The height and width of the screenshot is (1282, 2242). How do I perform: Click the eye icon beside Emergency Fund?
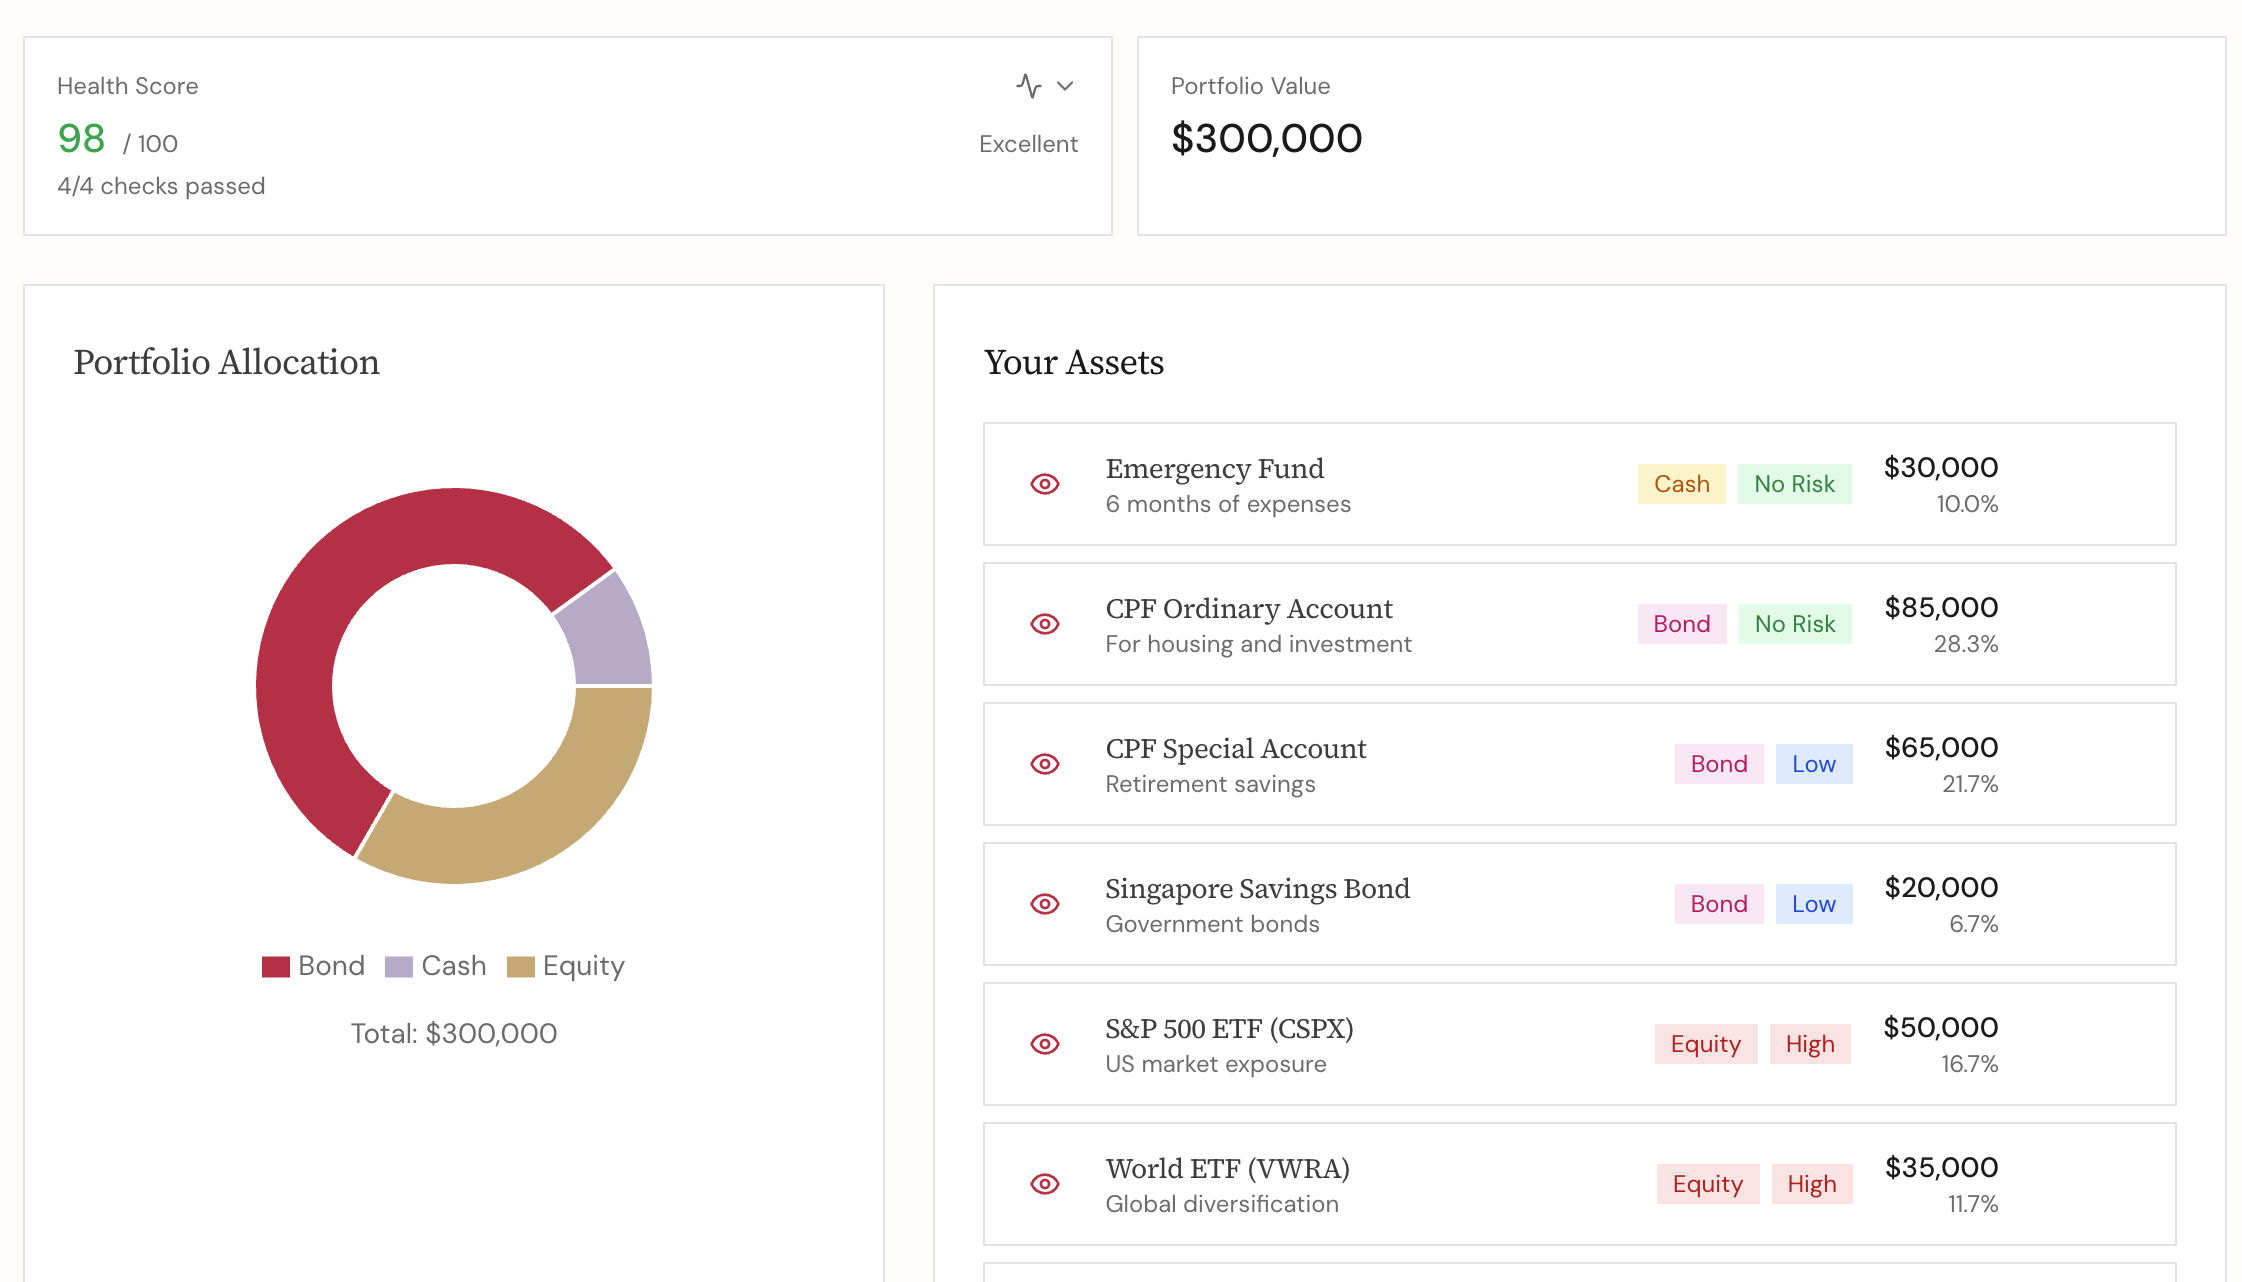(x=1044, y=484)
